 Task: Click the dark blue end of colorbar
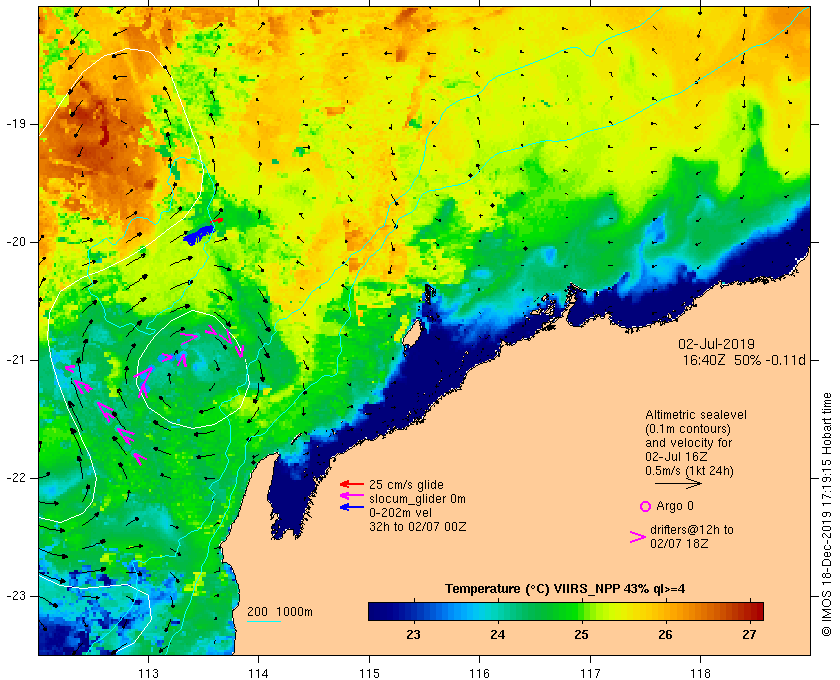(379, 611)
